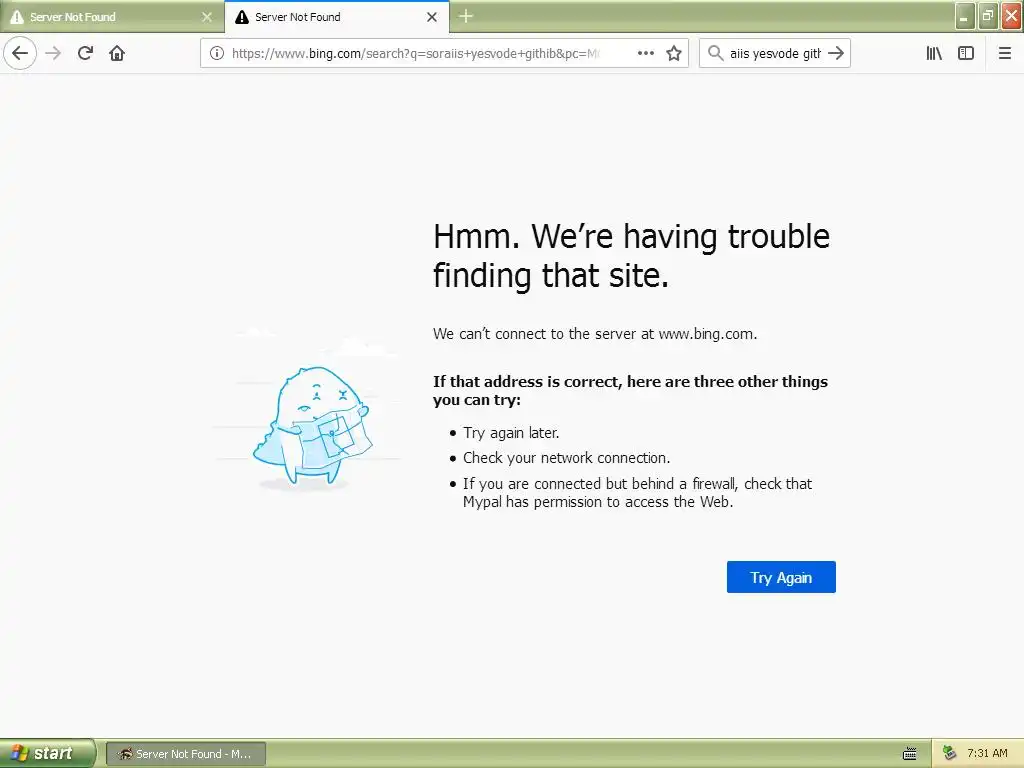Submit search with the arrow button
The height and width of the screenshot is (768, 1024).
tap(836, 53)
